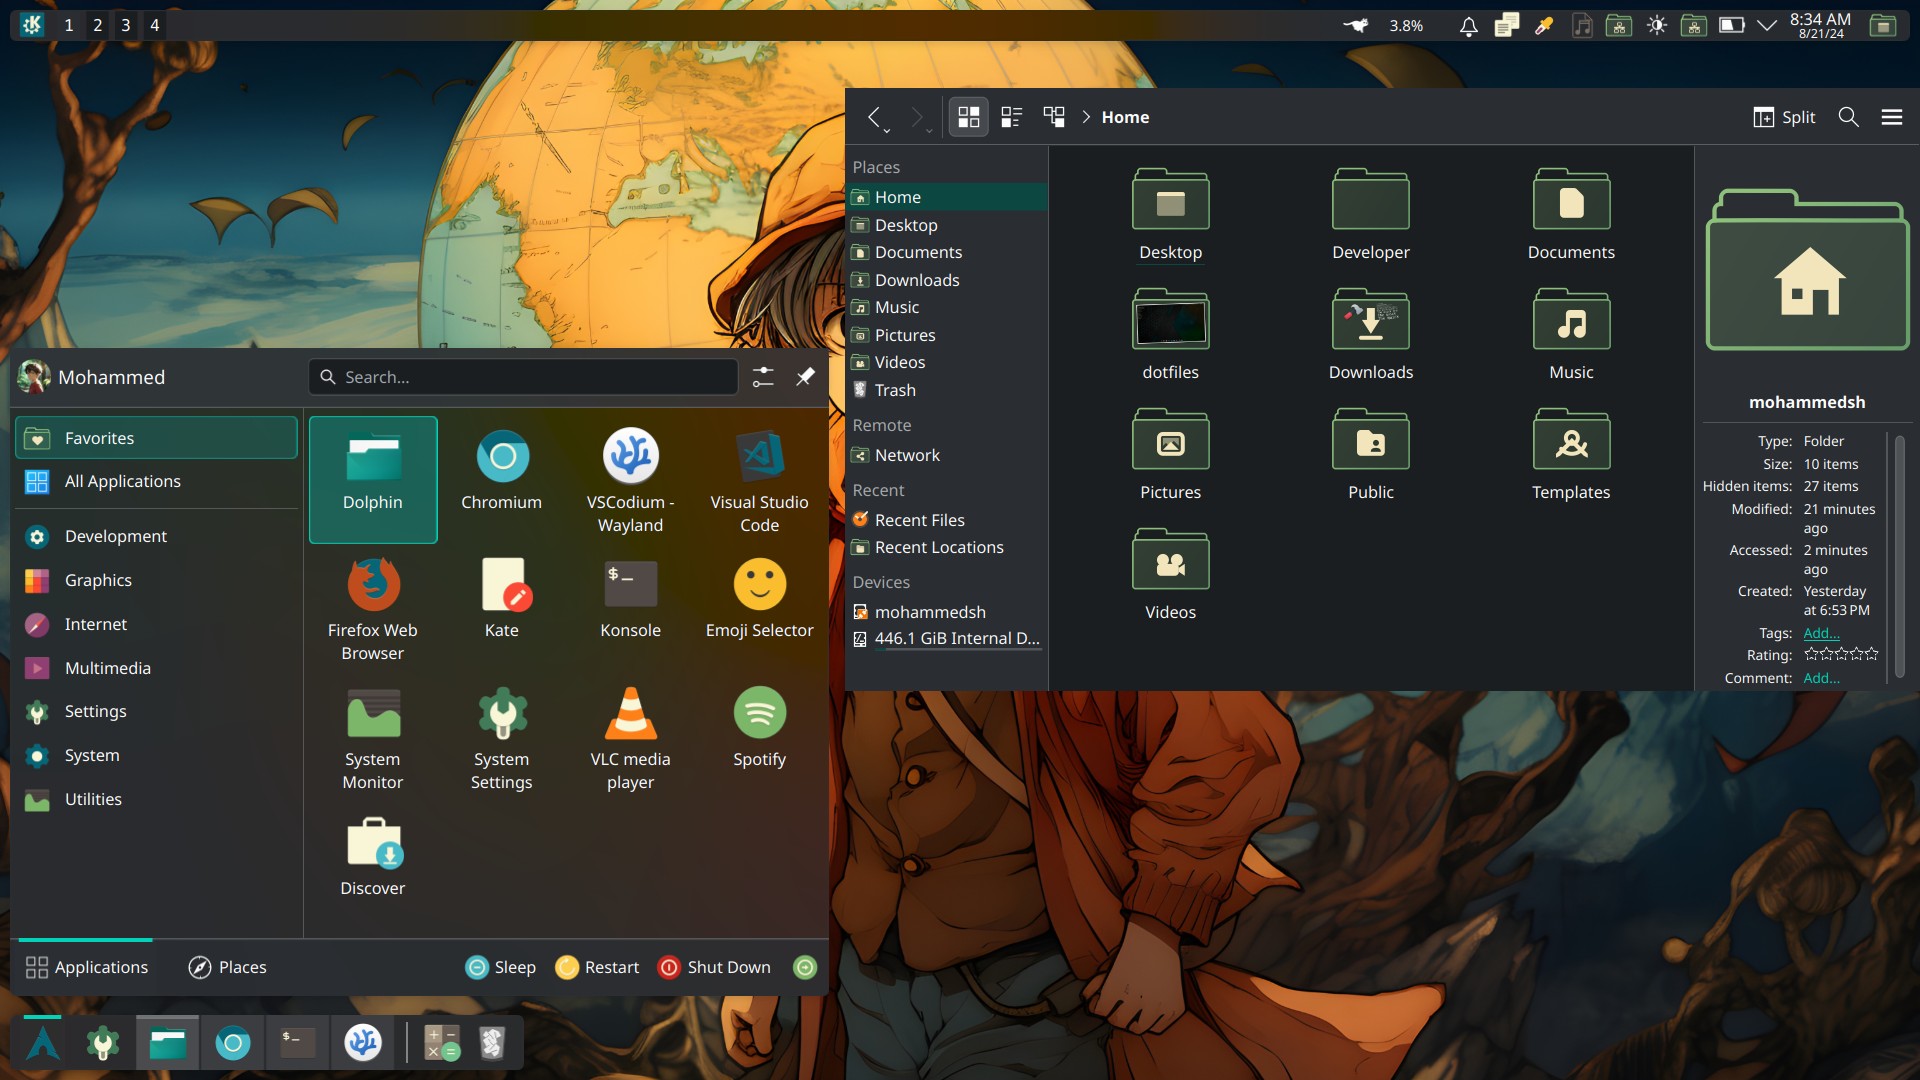Image resolution: width=1920 pixels, height=1080 pixels.
Task: Open Recent Locations list
Action: (938, 547)
